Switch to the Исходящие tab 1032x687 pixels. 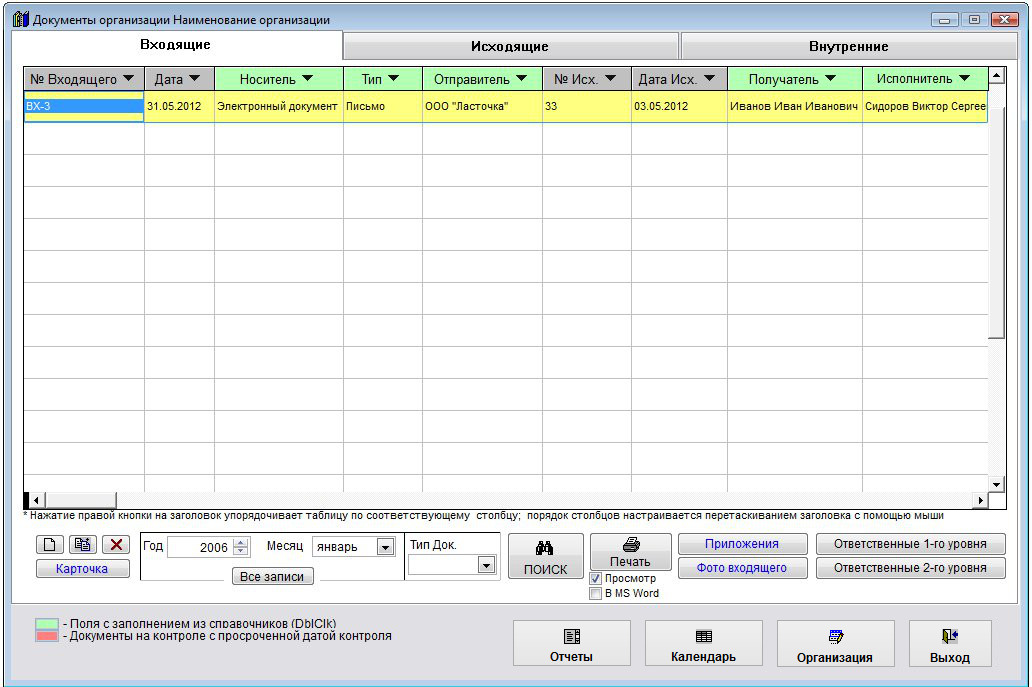510,46
